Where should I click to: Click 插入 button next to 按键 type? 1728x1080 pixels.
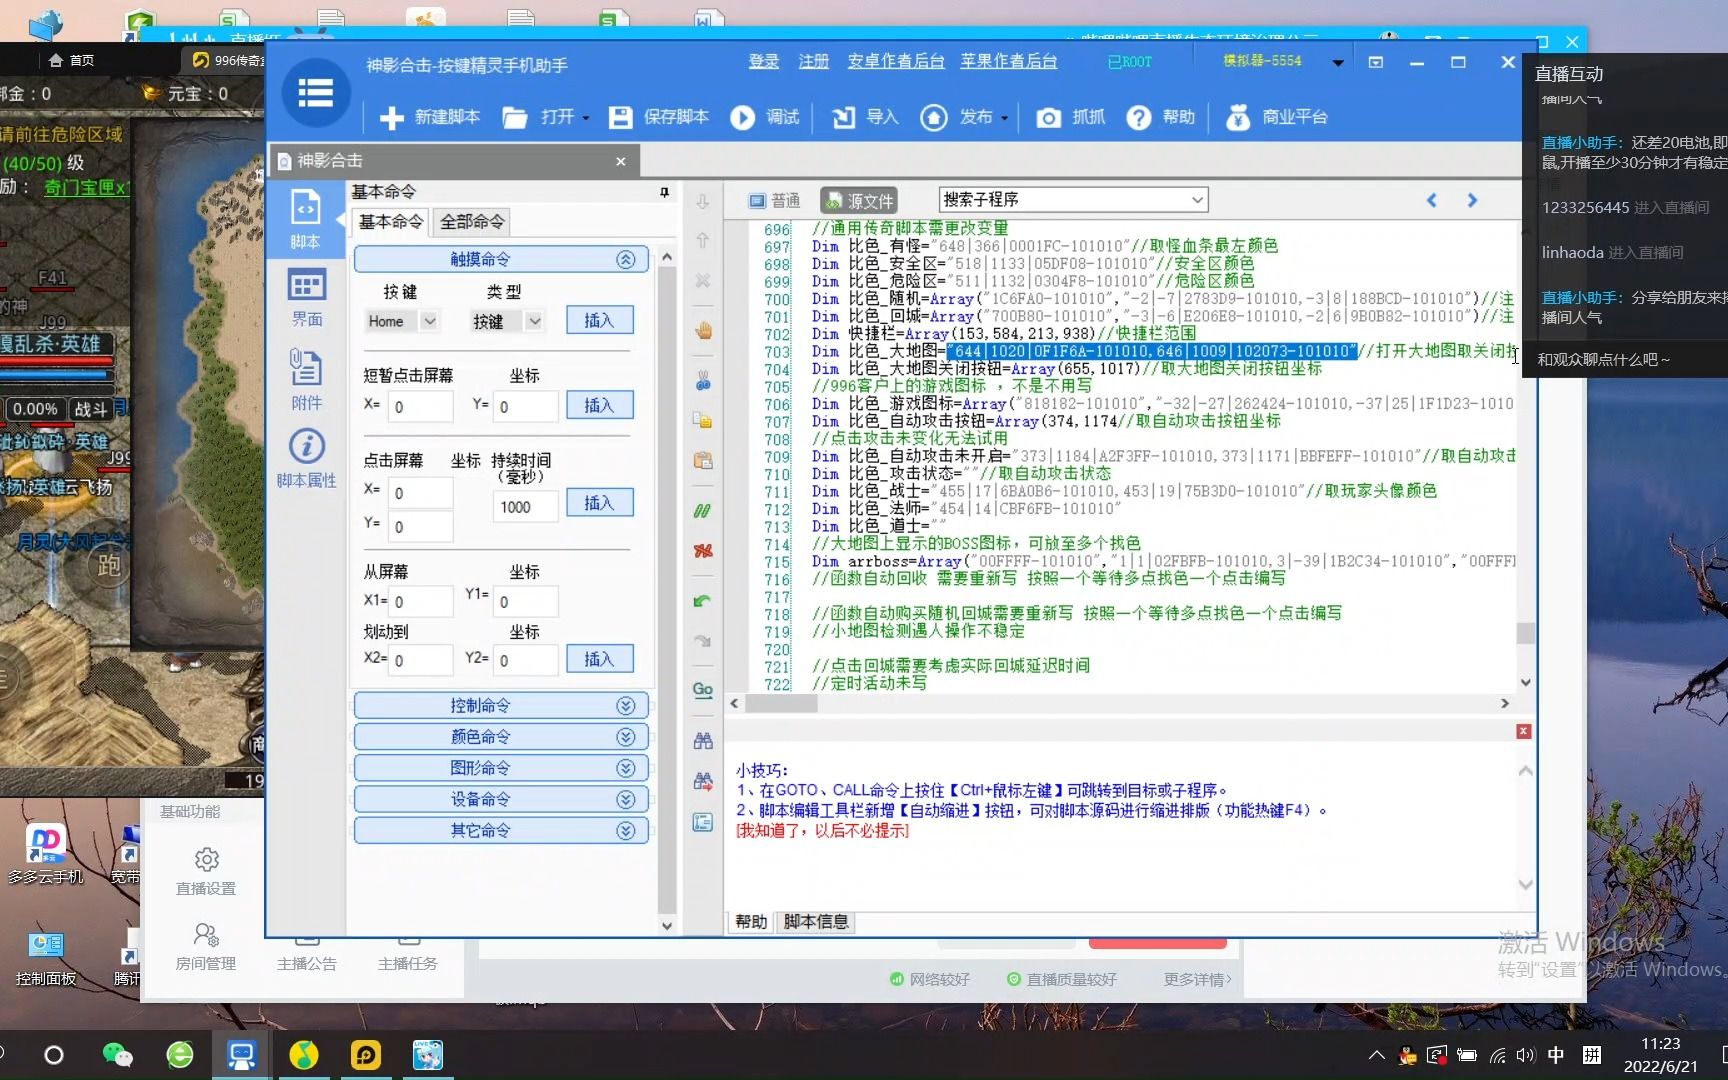click(x=599, y=320)
